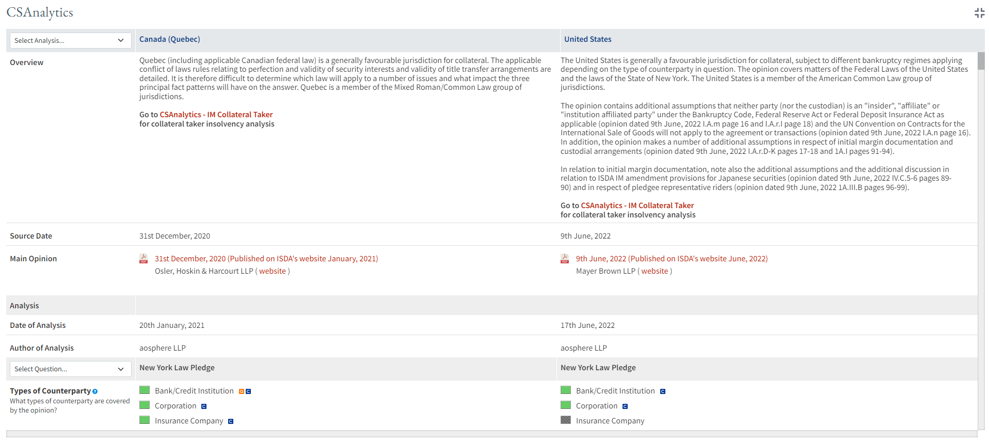The width and height of the screenshot is (989, 441).
Task: Visit Osler, Hoskin & Harcourt LLP website link
Action: (x=272, y=271)
